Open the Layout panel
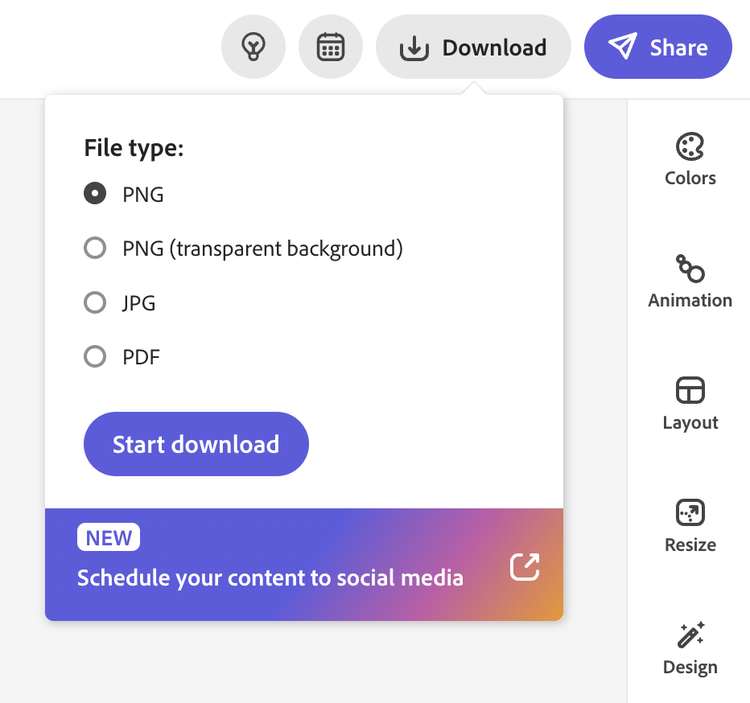 click(x=690, y=403)
